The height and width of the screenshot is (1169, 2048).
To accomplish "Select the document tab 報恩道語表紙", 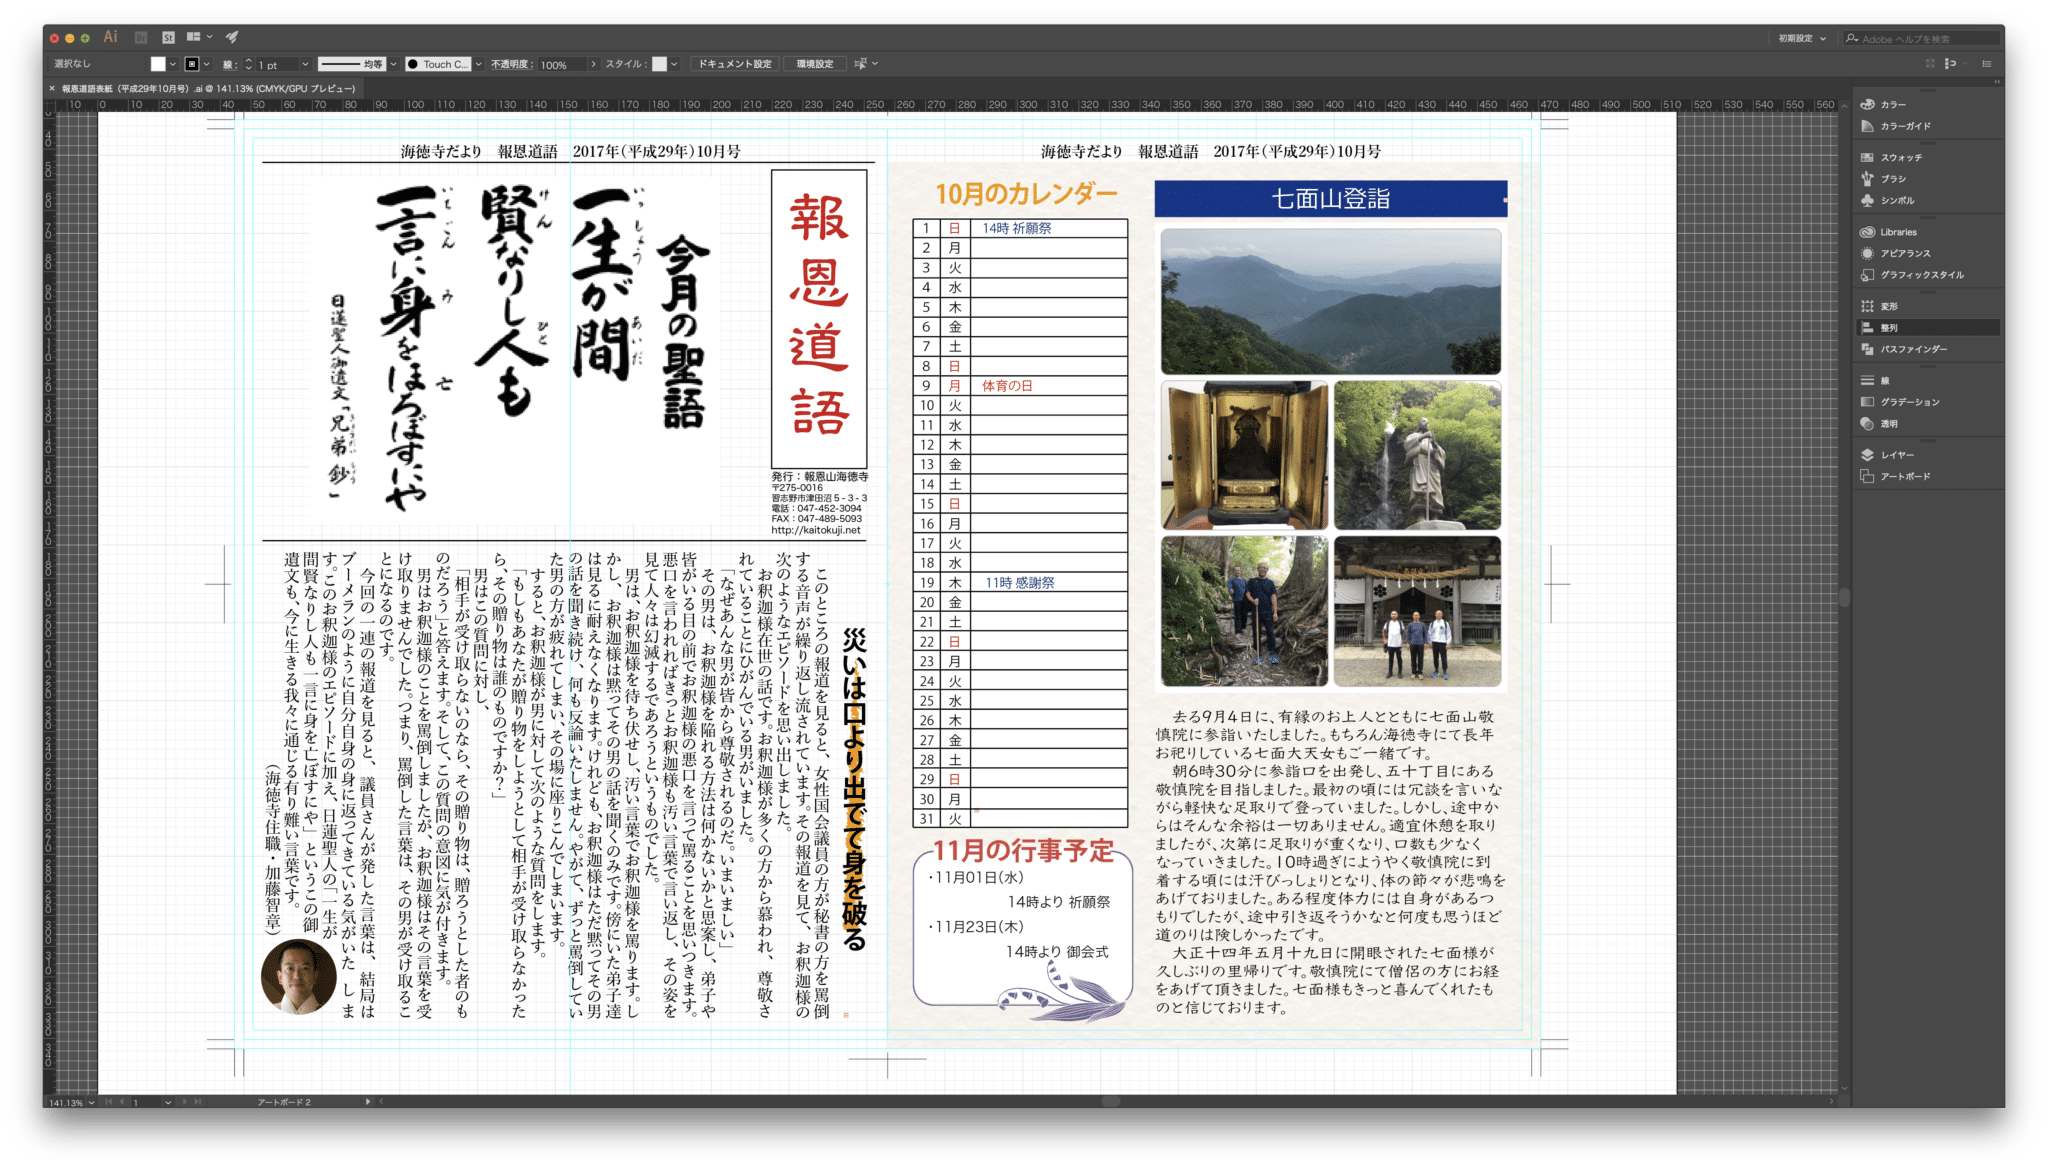I will point(200,88).
